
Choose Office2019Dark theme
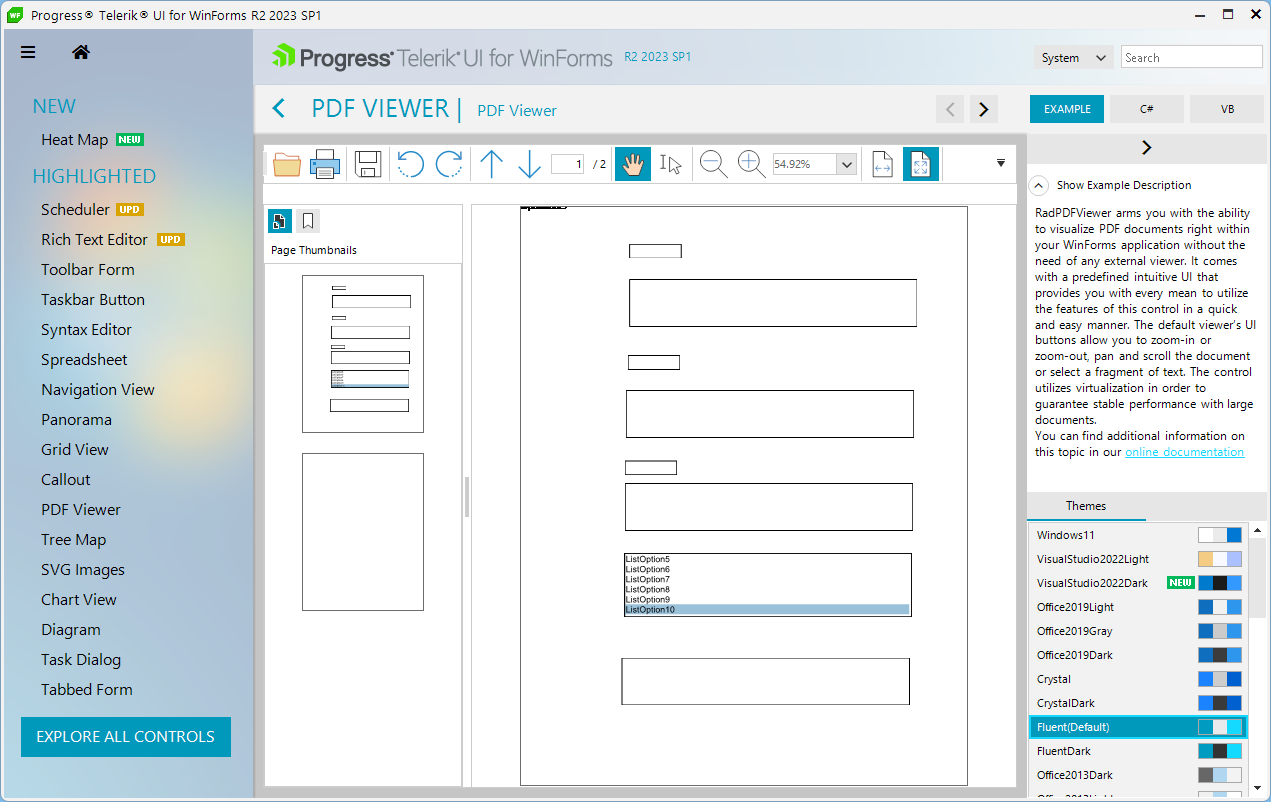tap(1139, 655)
